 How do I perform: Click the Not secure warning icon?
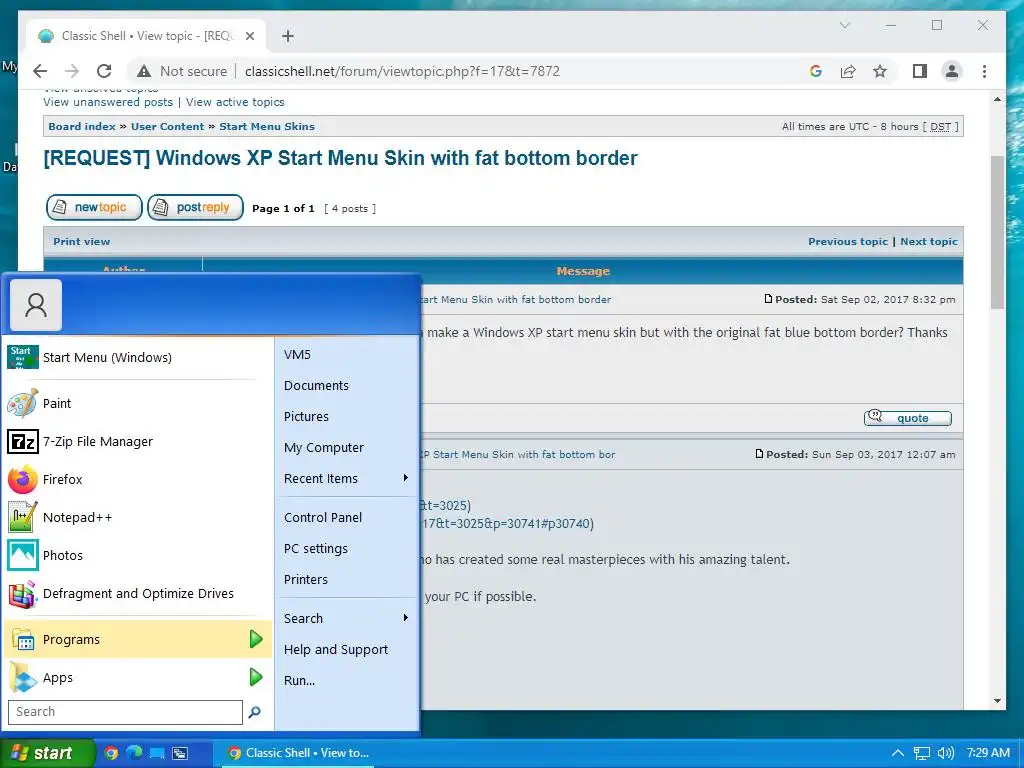(144, 71)
